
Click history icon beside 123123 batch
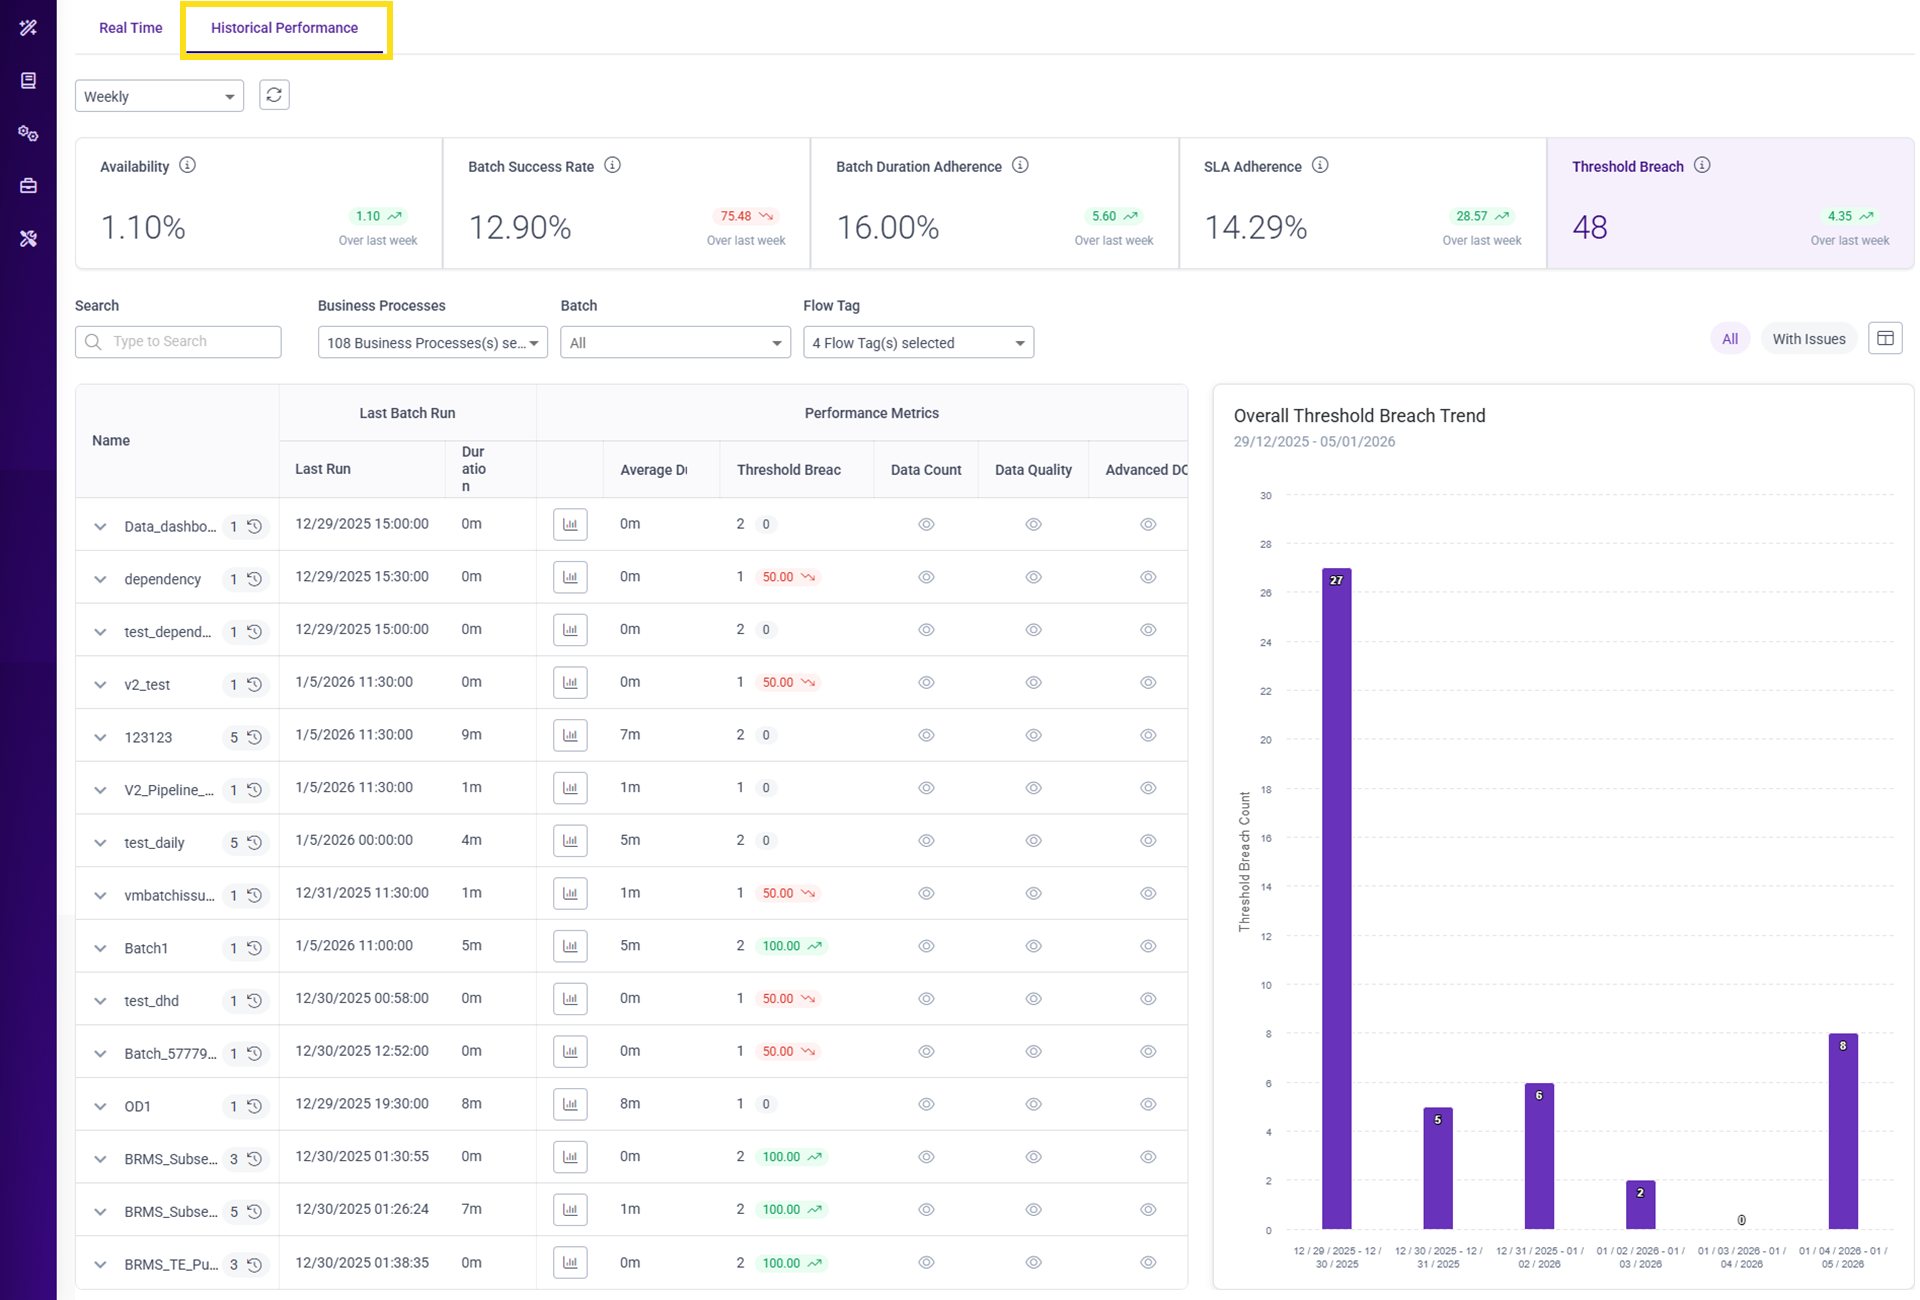(255, 737)
